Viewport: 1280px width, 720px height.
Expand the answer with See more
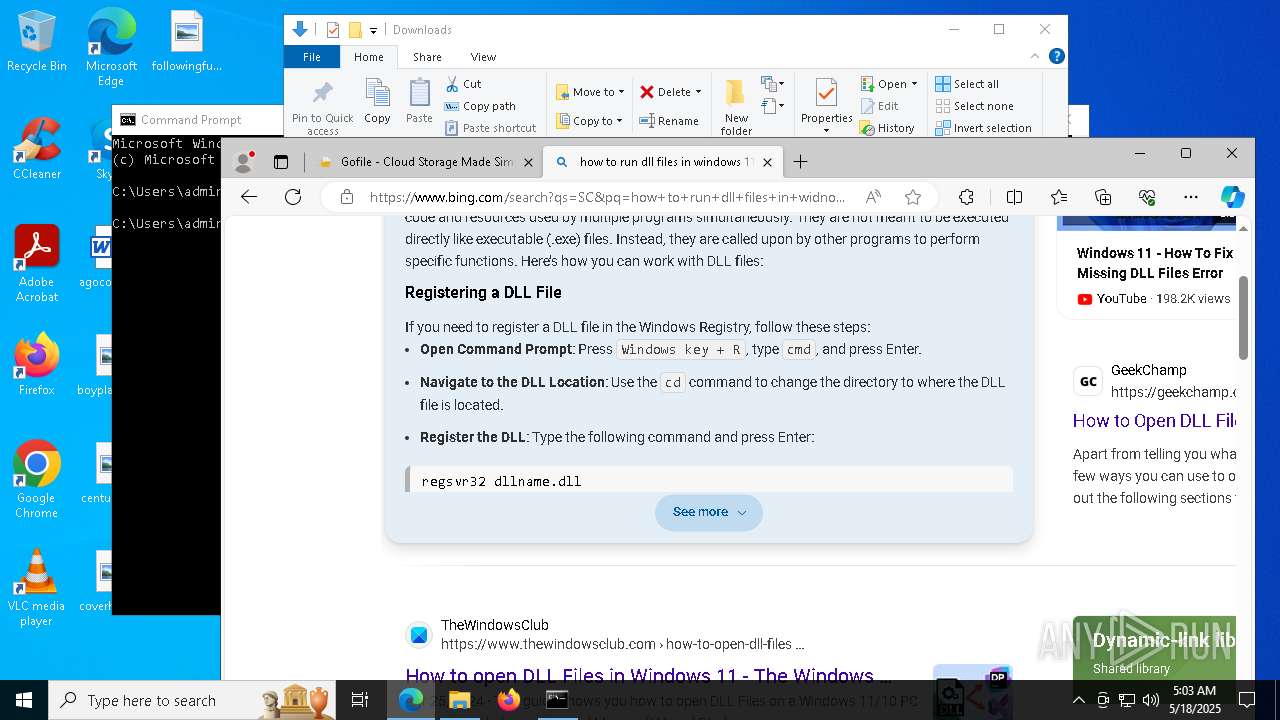coord(708,512)
